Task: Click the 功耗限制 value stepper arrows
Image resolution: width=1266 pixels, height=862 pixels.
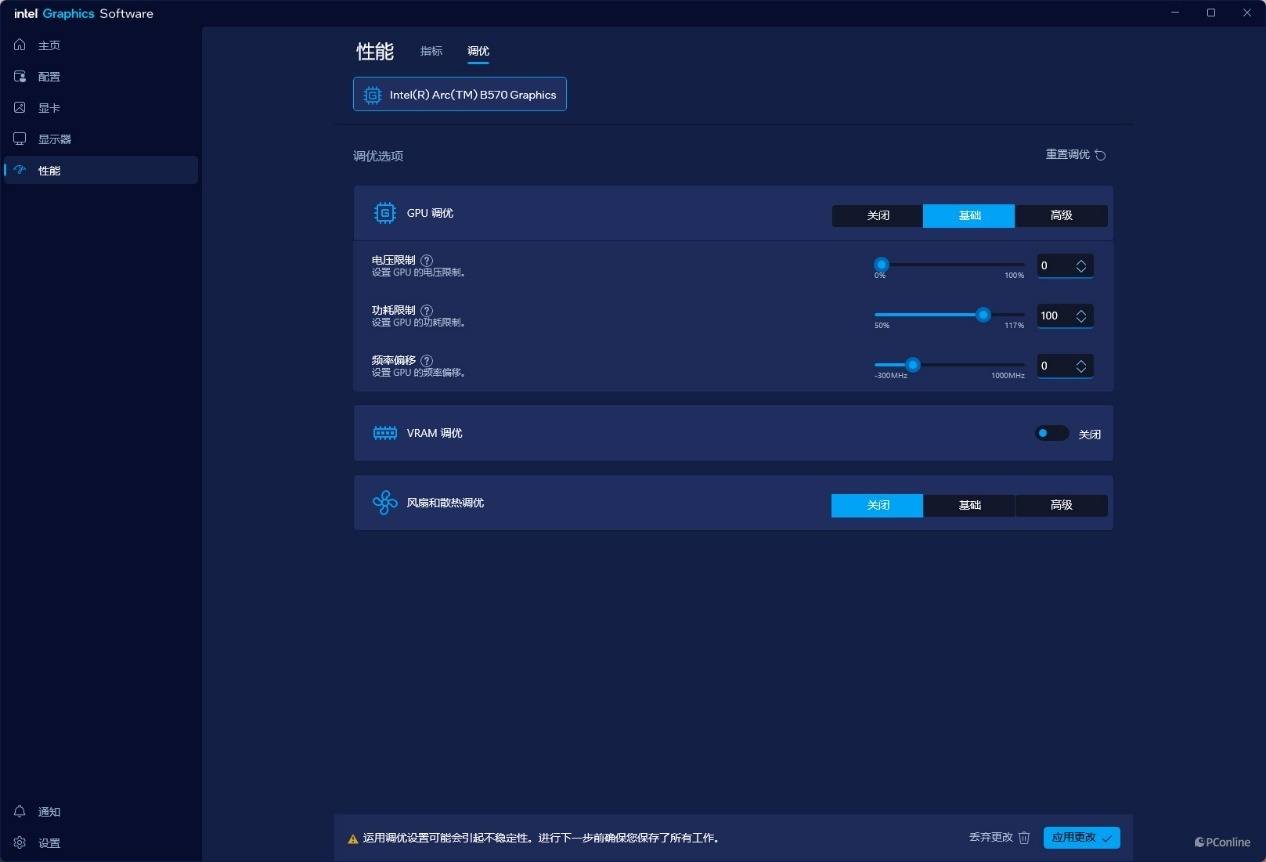Action: [1081, 316]
